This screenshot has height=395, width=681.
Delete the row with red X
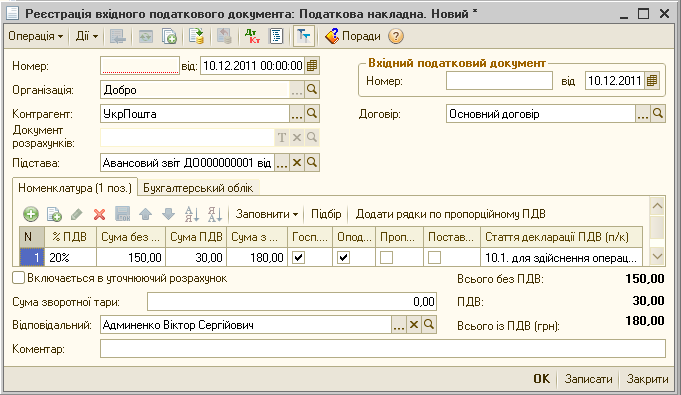coord(99,214)
